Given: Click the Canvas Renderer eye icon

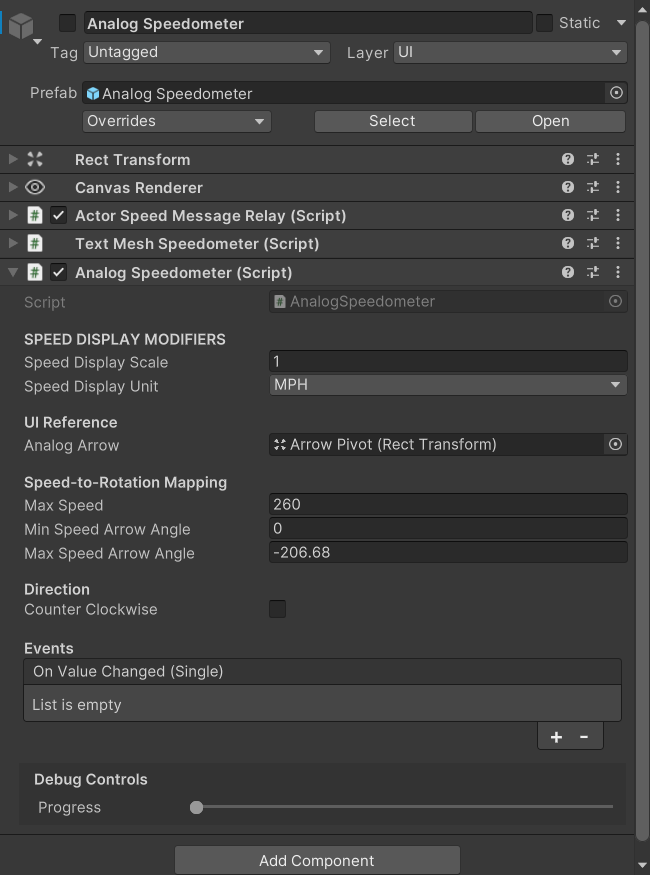Looking at the screenshot, I should (35, 188).
